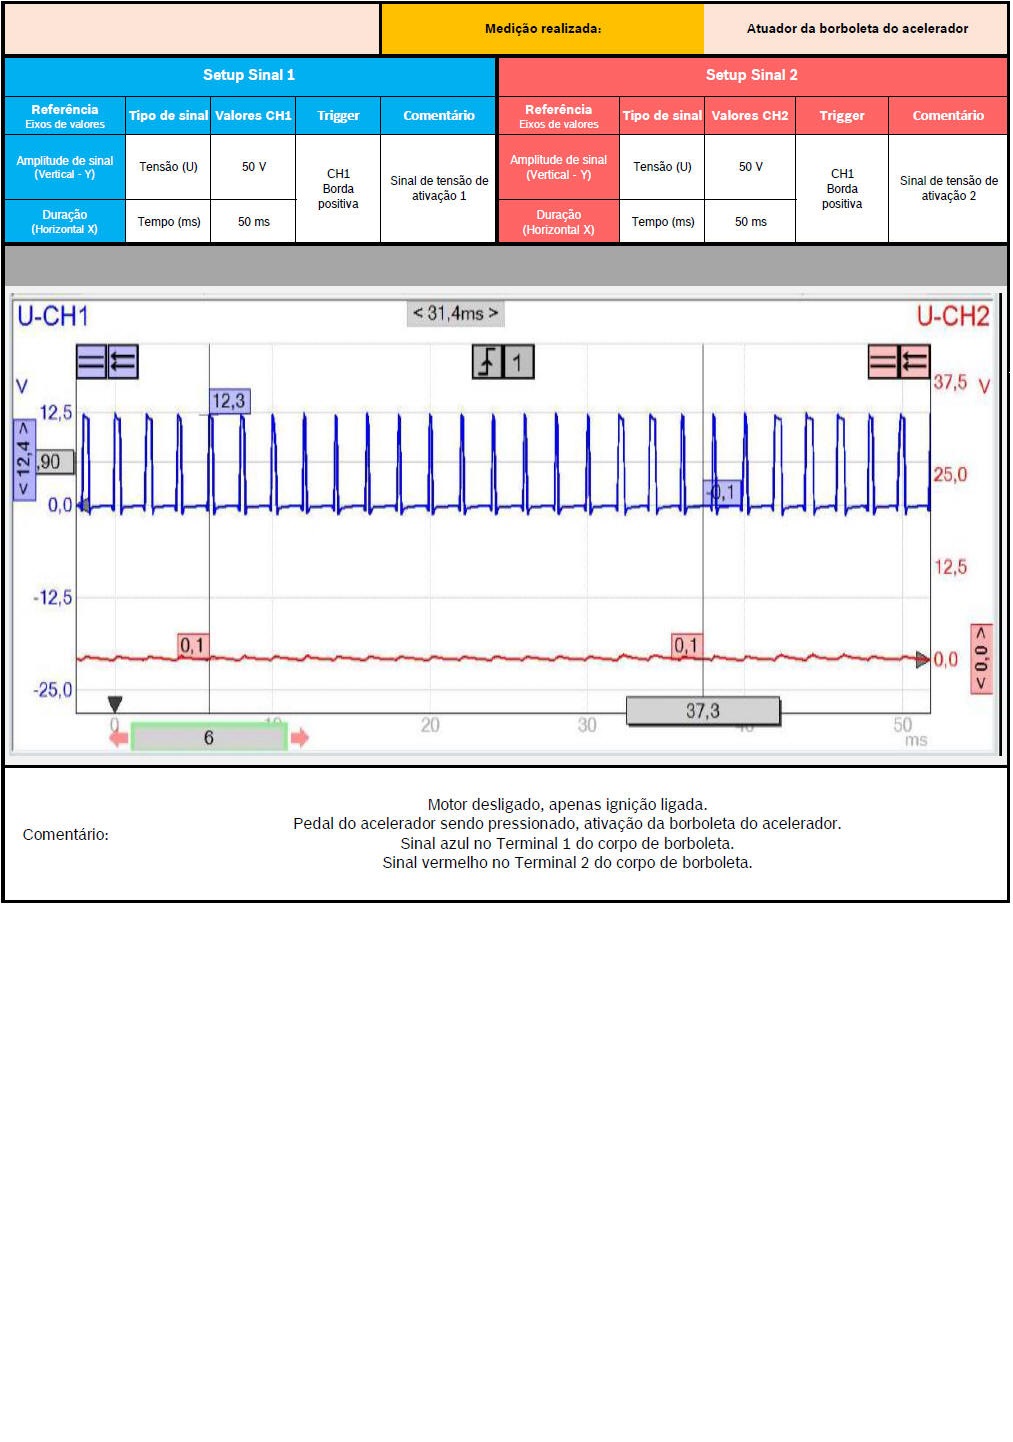Click the 31,4ms cursor difference label

coord(455,314)
